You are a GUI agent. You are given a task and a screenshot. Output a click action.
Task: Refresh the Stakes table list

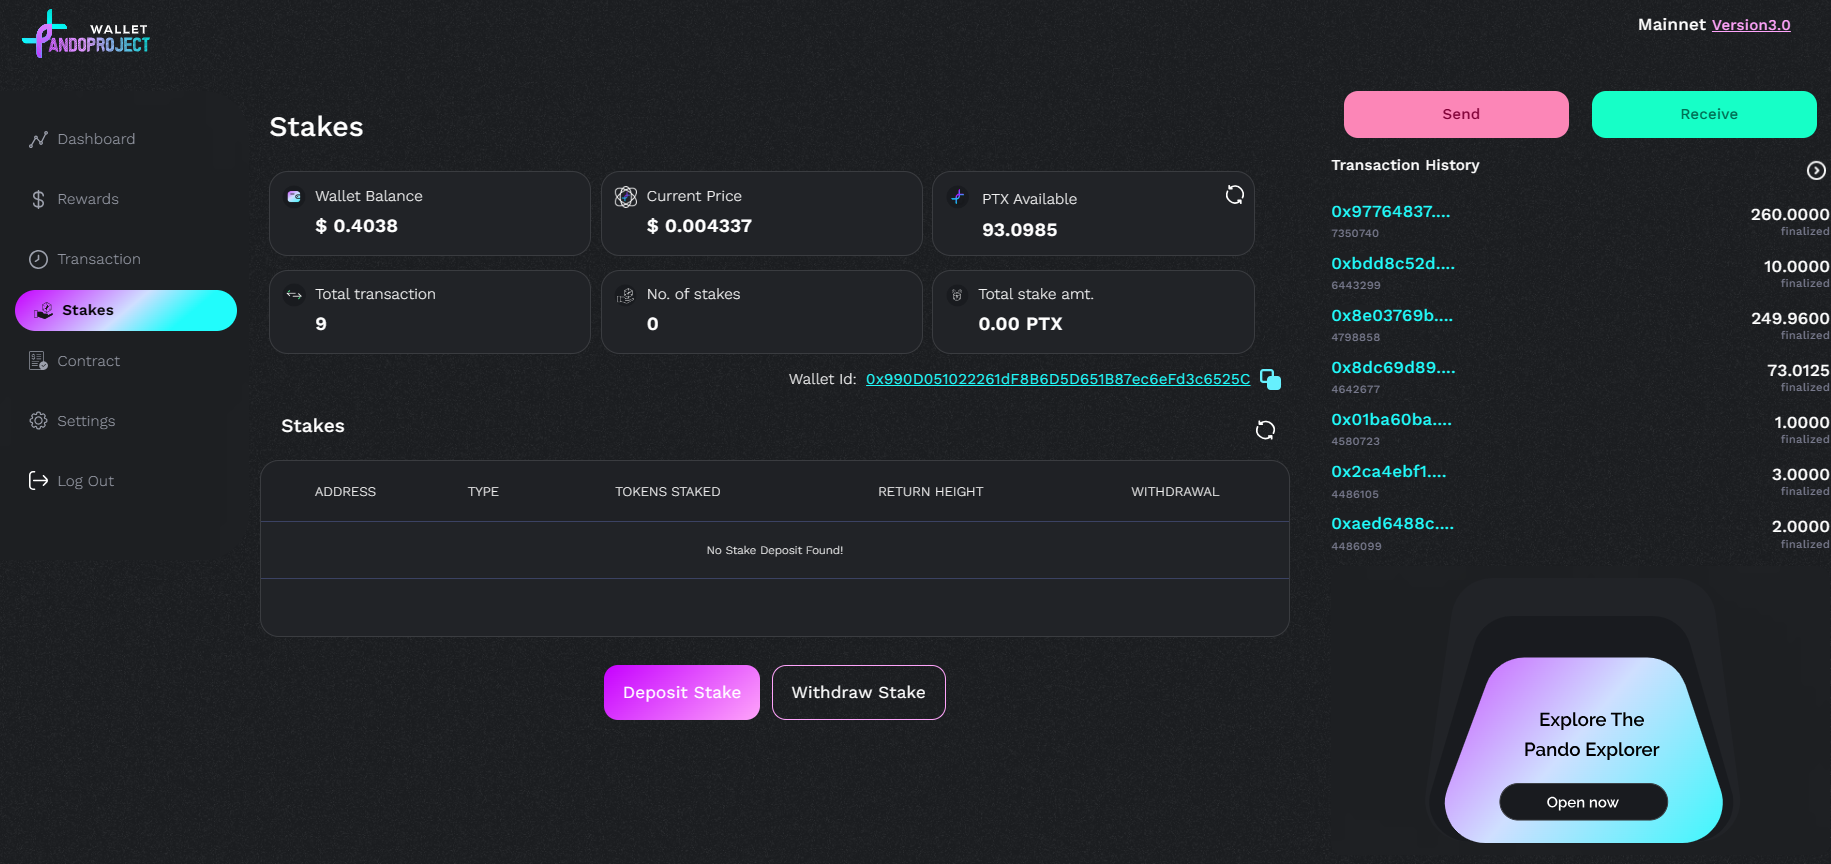[x=1265, y=430]
